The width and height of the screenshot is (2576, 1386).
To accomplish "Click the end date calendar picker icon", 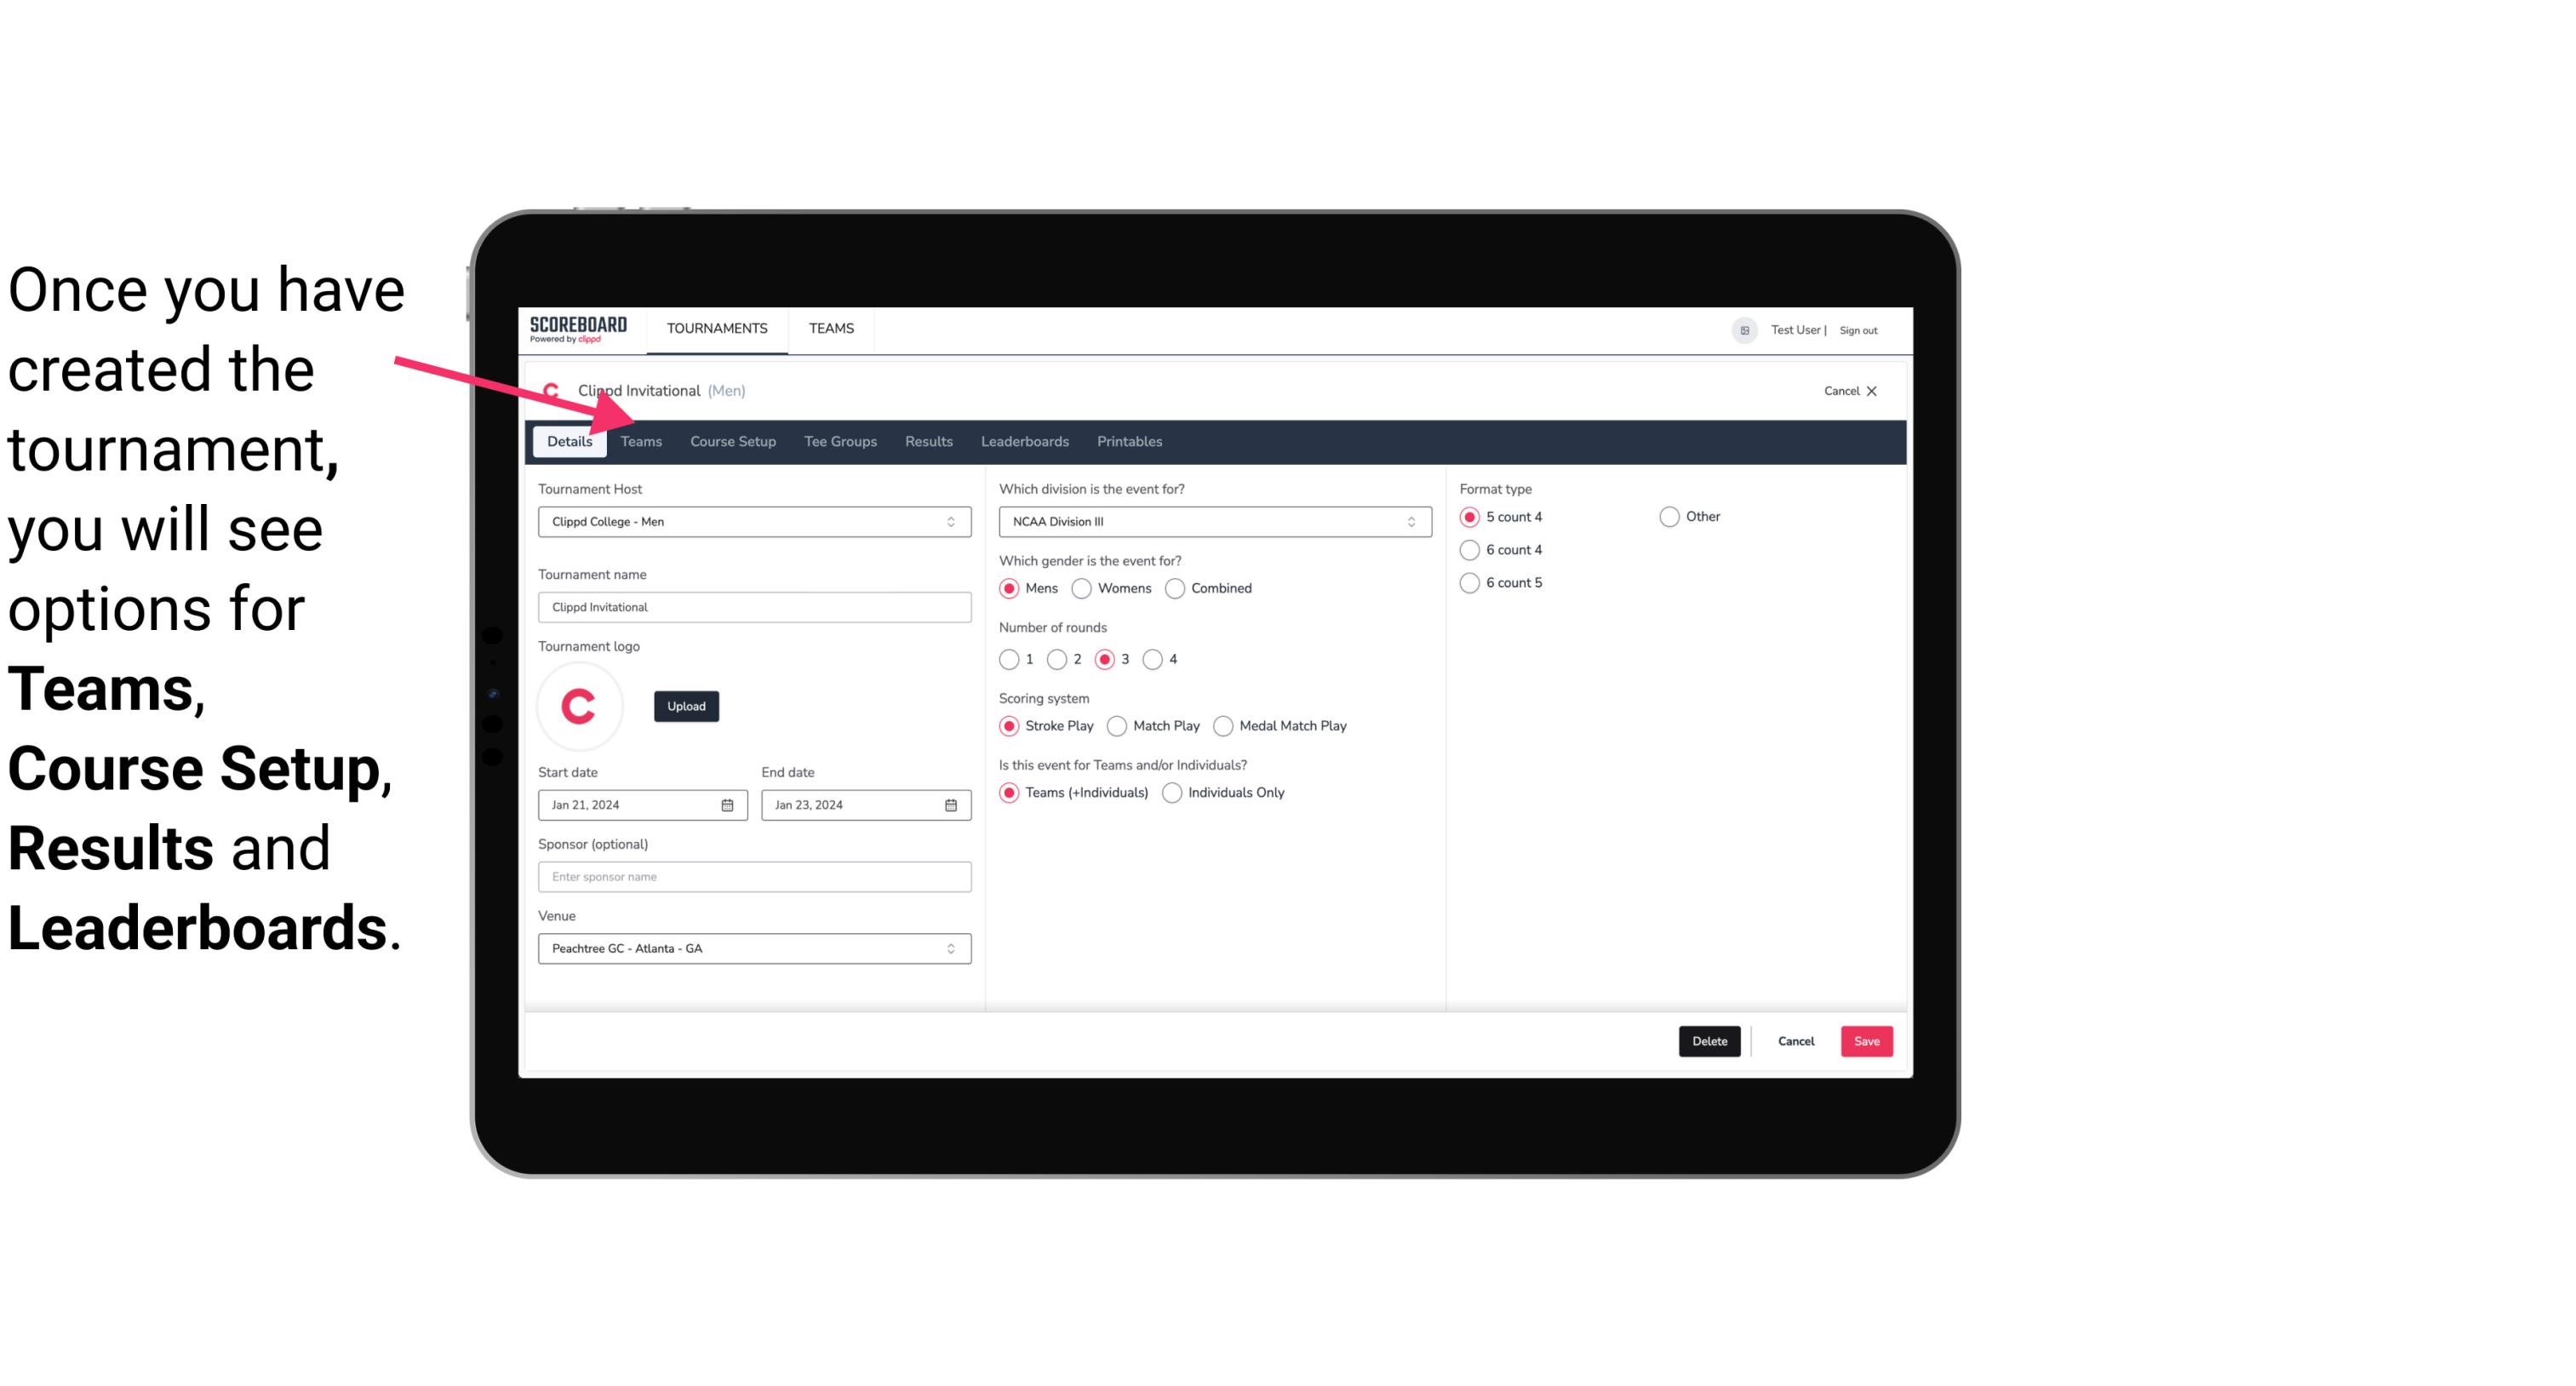I will click(x=952, y=804).
